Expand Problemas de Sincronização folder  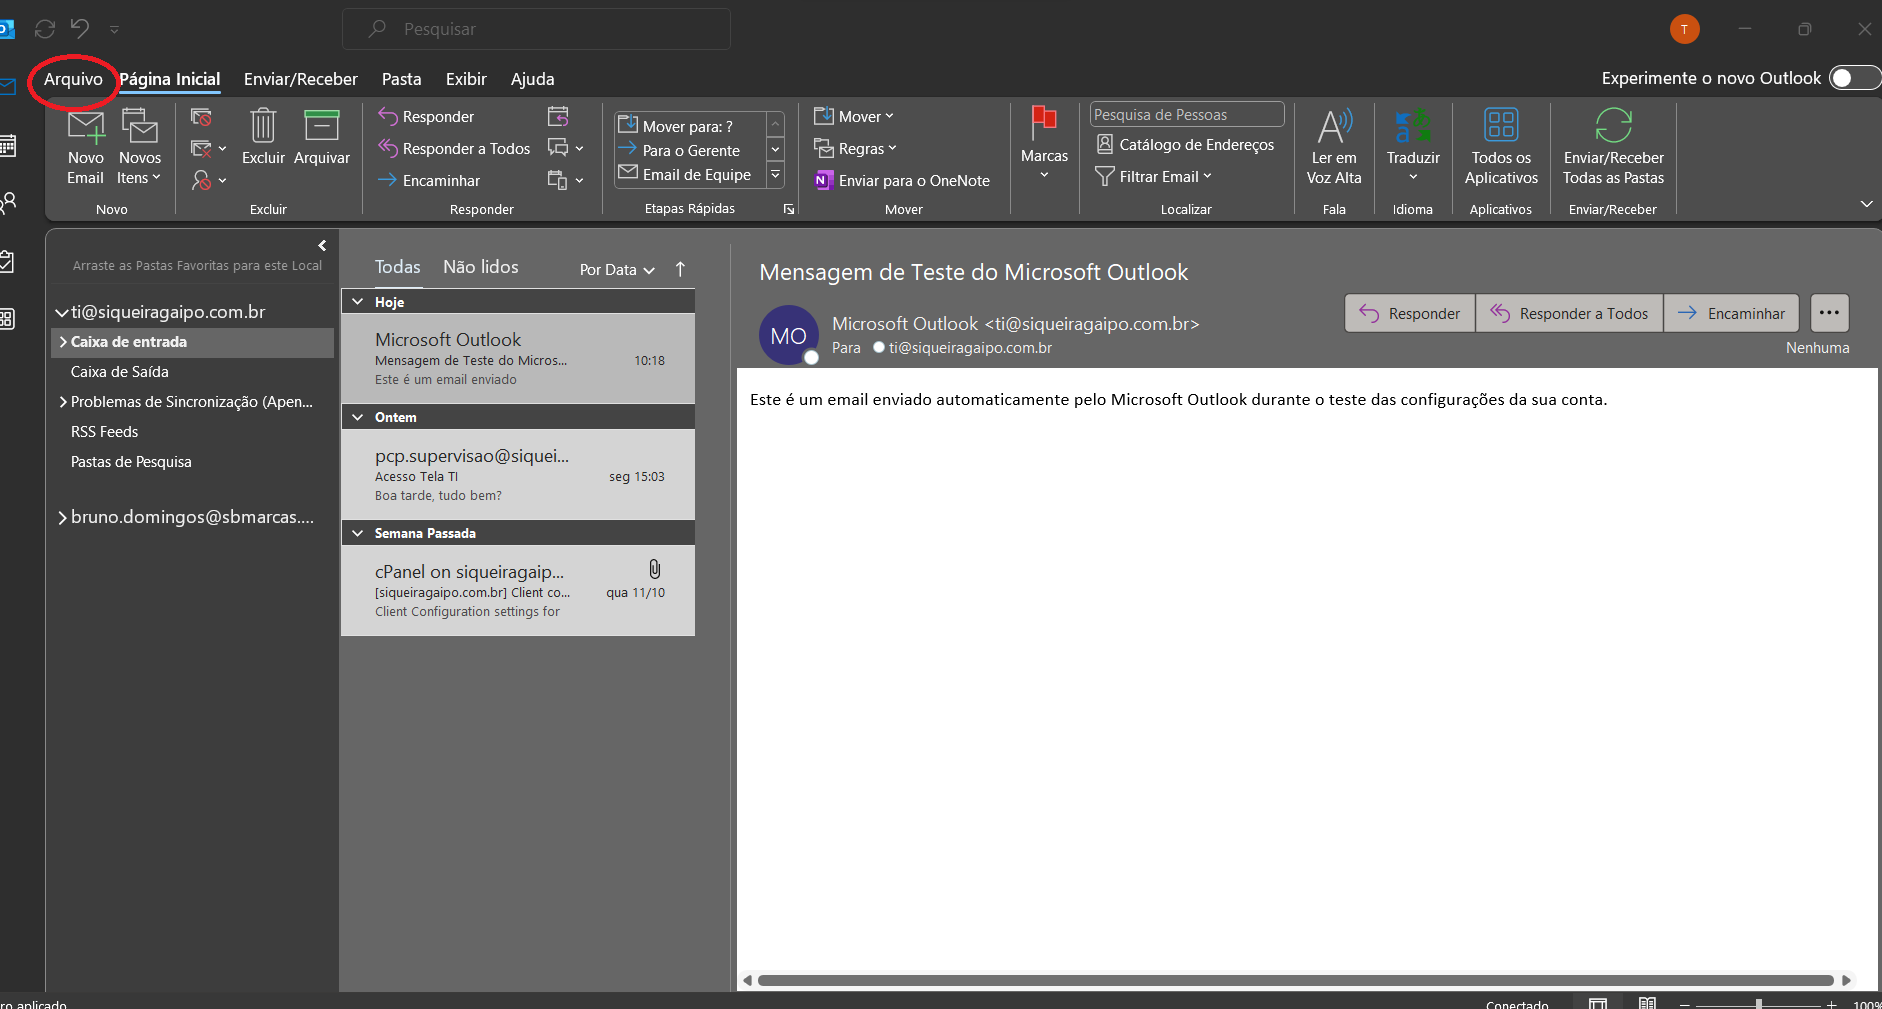[x=63, y=402]
